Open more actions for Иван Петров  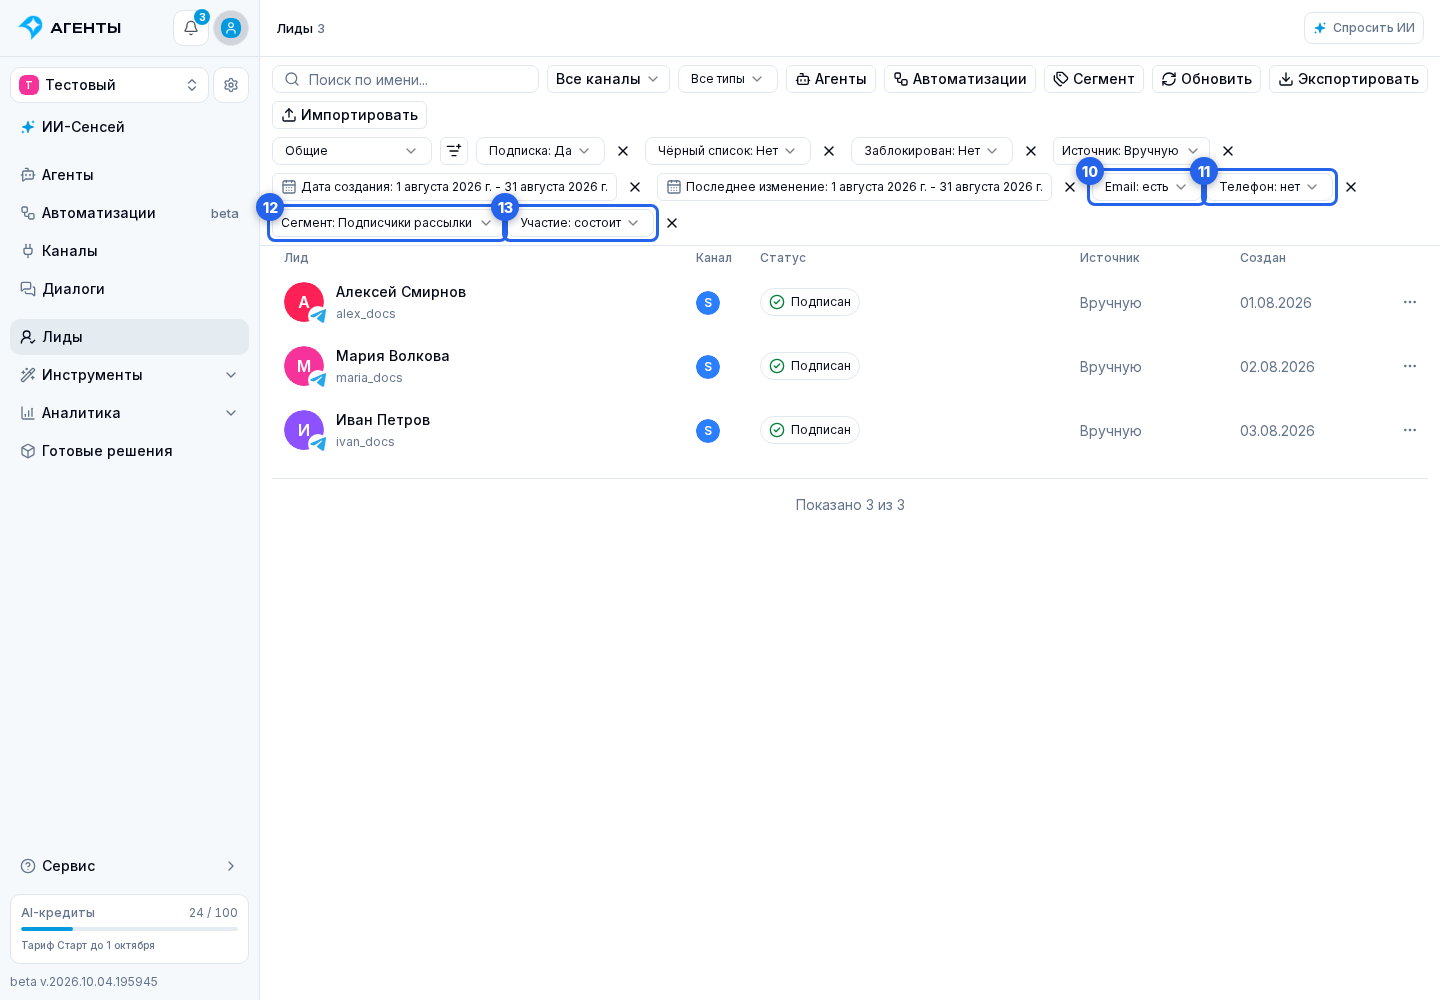point(1410,430)
